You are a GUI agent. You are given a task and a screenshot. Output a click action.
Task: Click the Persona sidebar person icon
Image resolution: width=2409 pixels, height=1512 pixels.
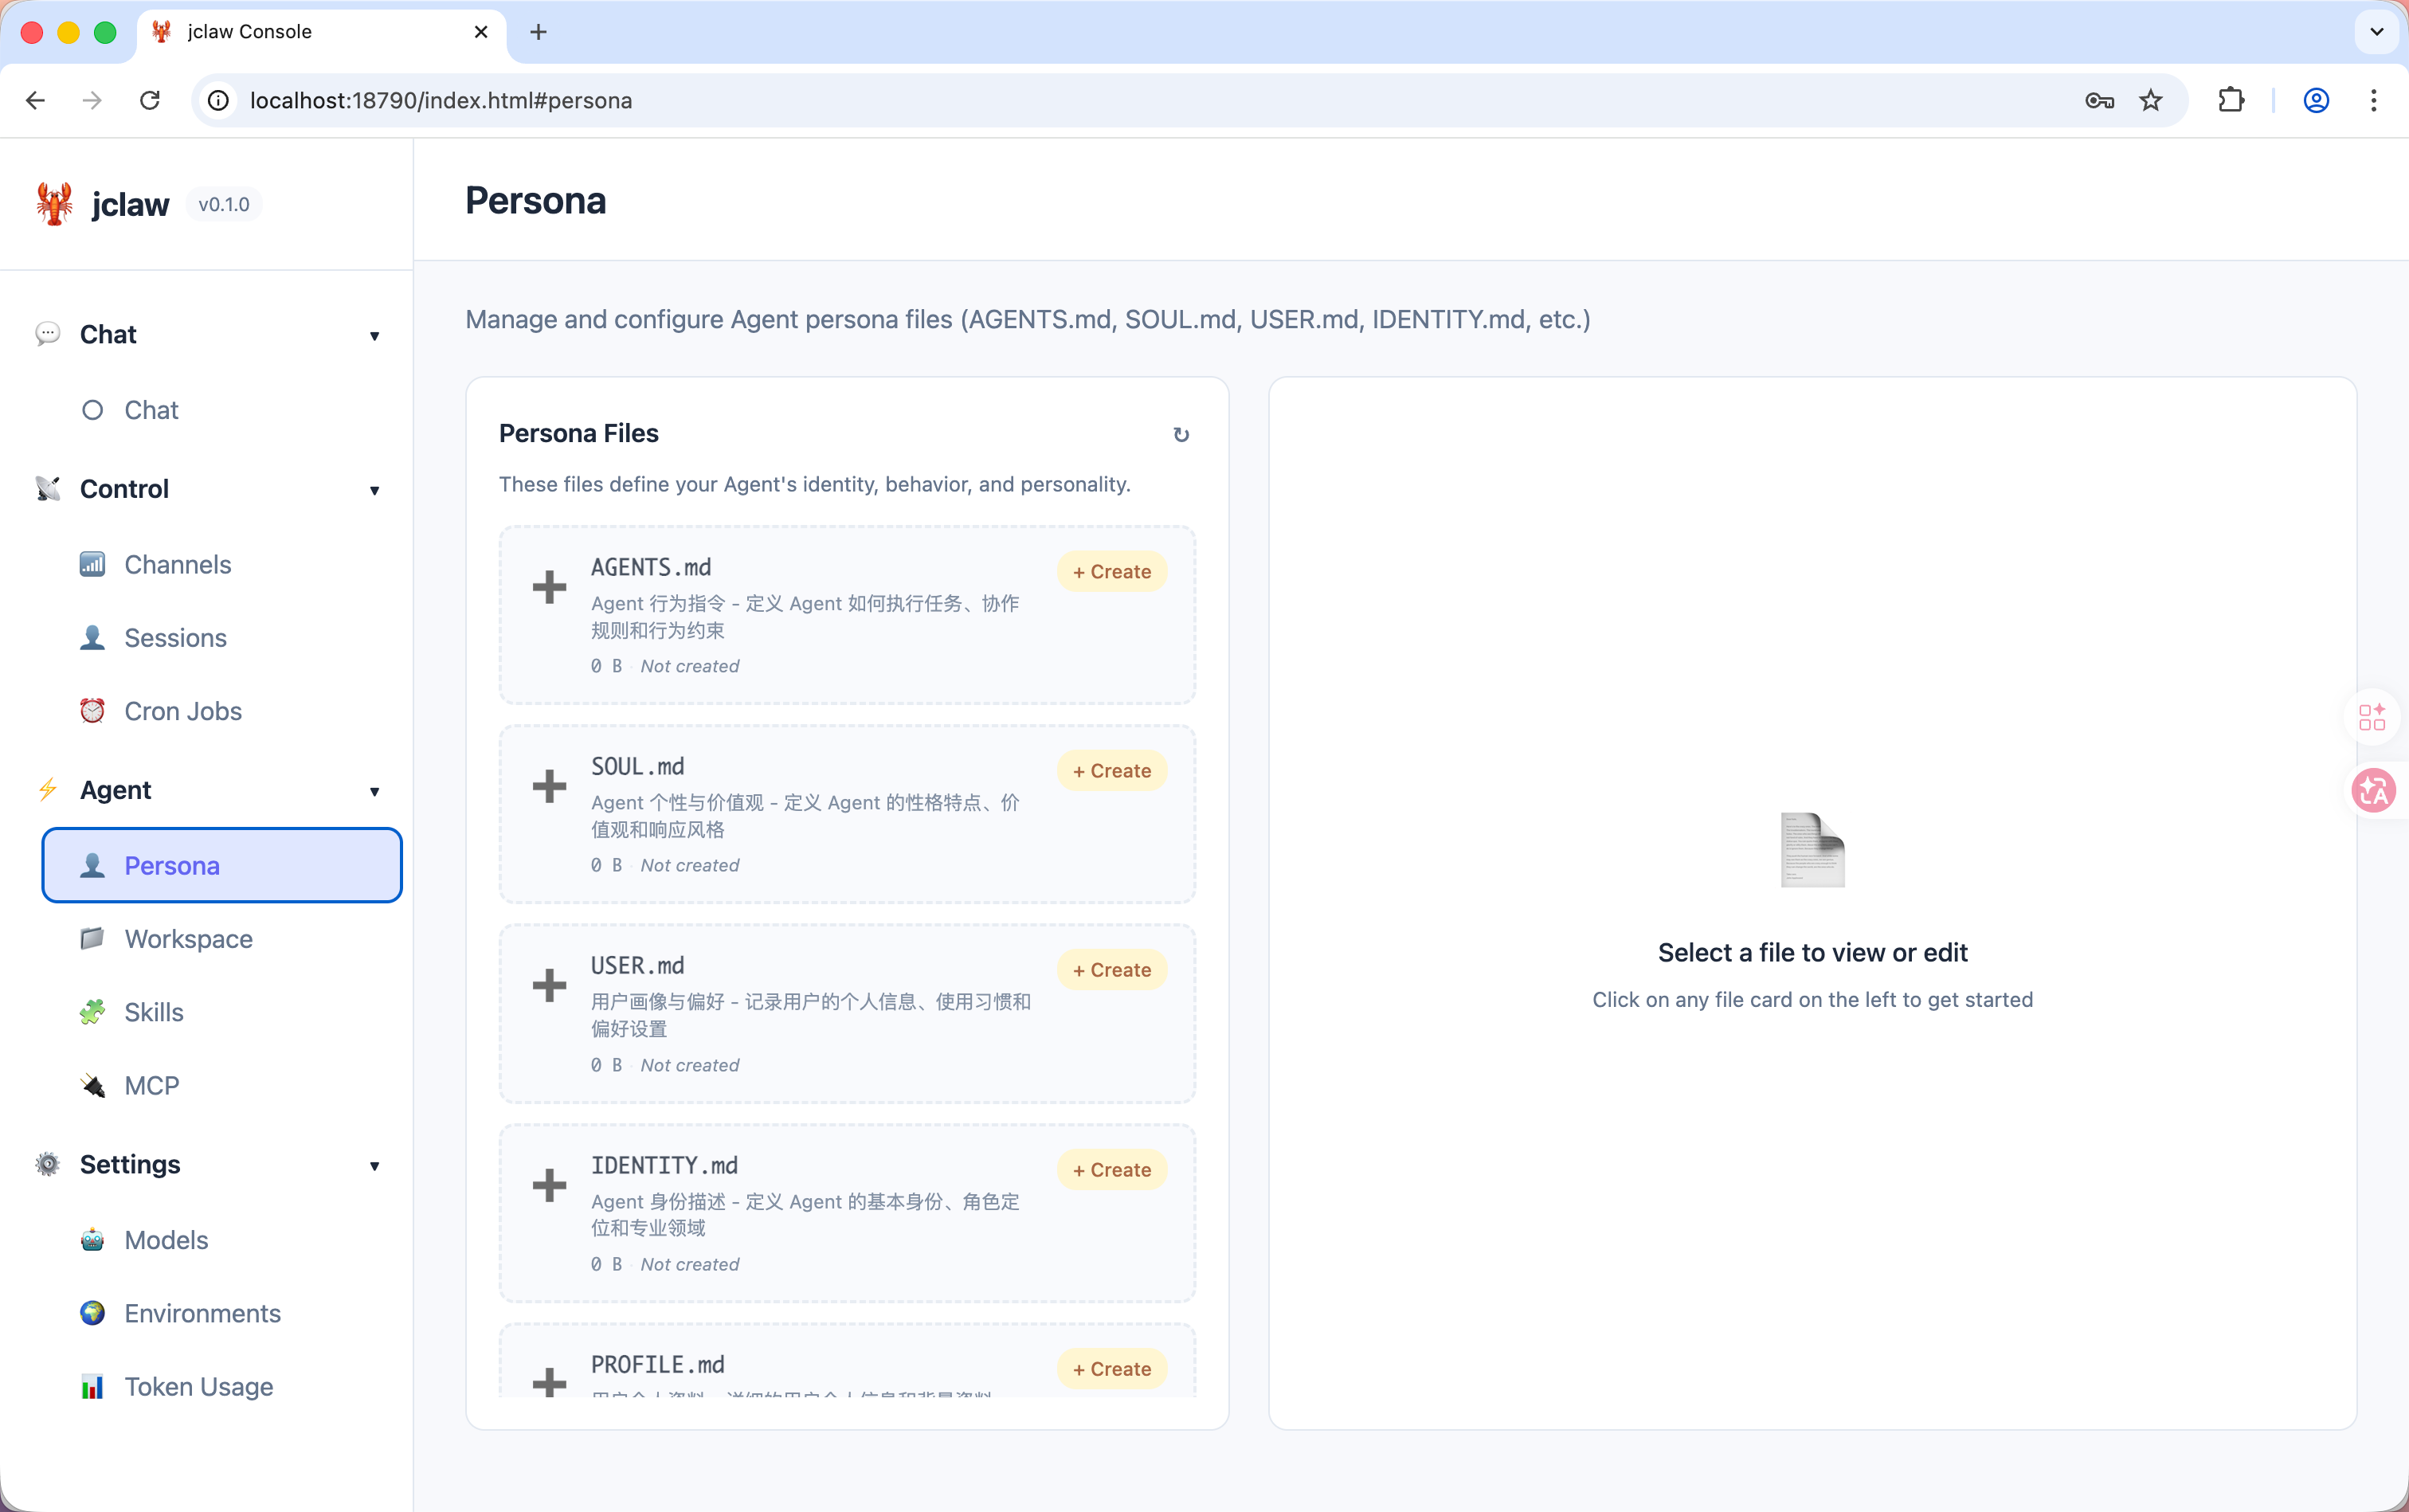pyautogui.click(x=92, y=866)
